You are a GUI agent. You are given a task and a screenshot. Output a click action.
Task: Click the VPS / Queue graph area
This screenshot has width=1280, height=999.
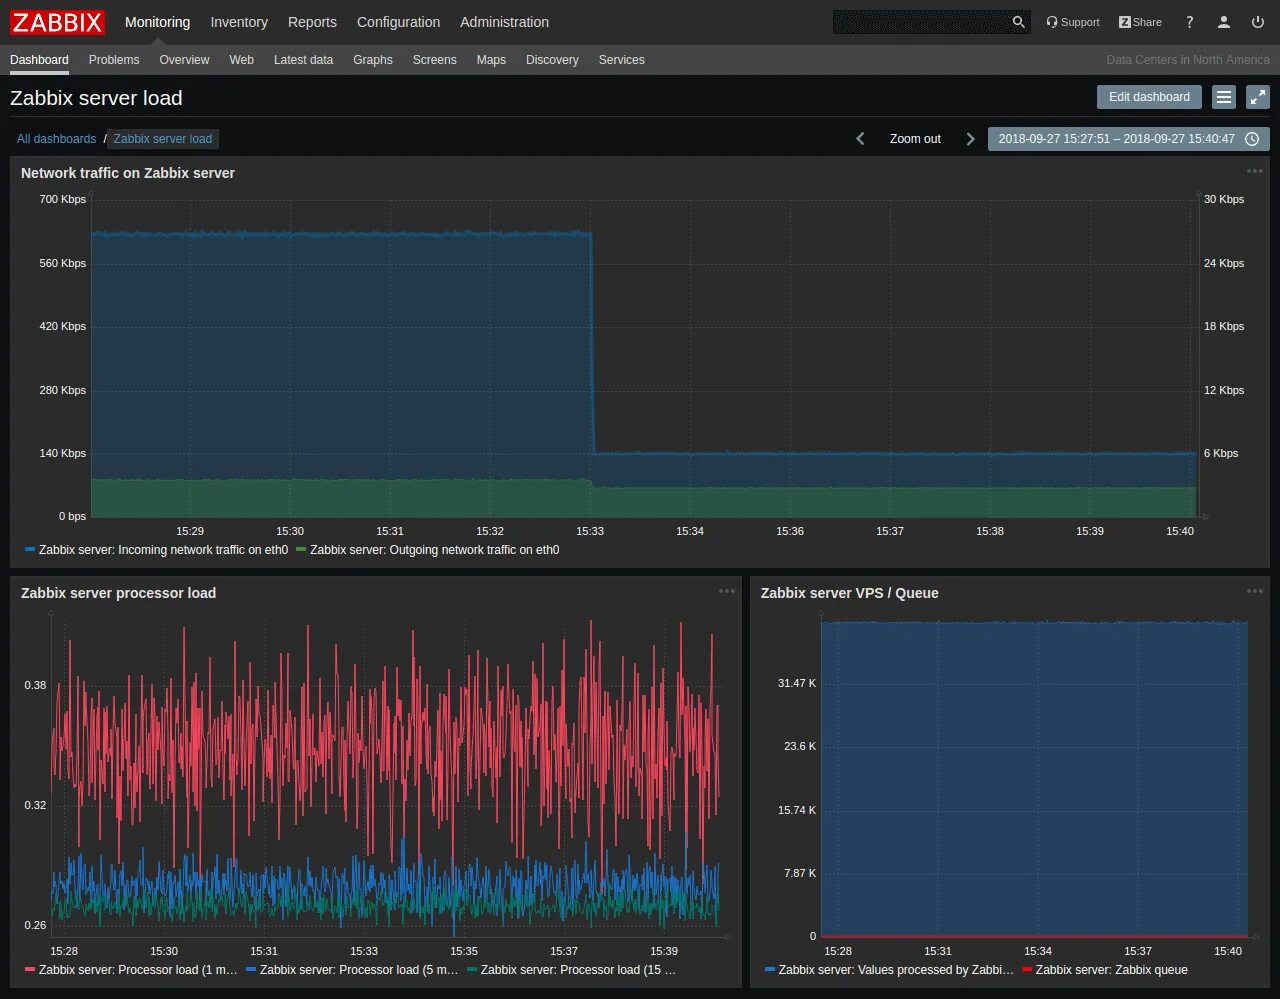[1035, 777]
